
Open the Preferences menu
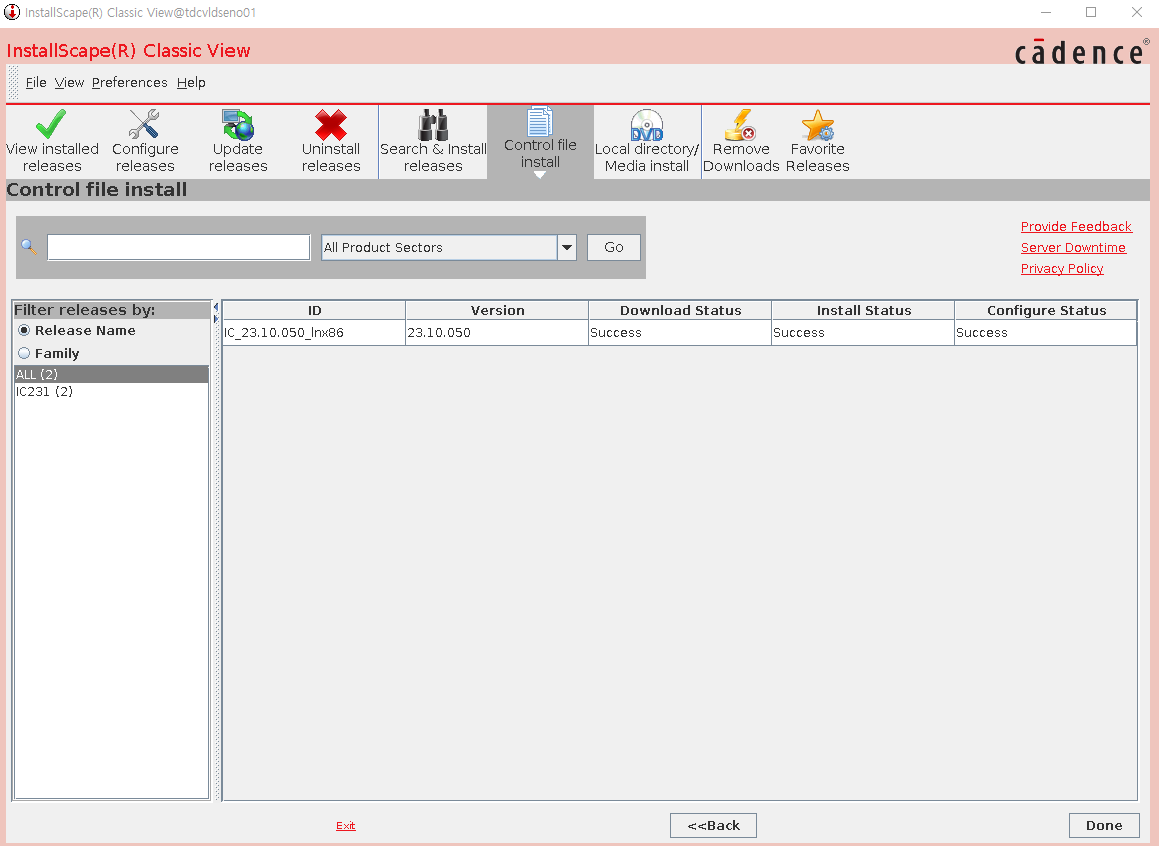tap(130, 83)
